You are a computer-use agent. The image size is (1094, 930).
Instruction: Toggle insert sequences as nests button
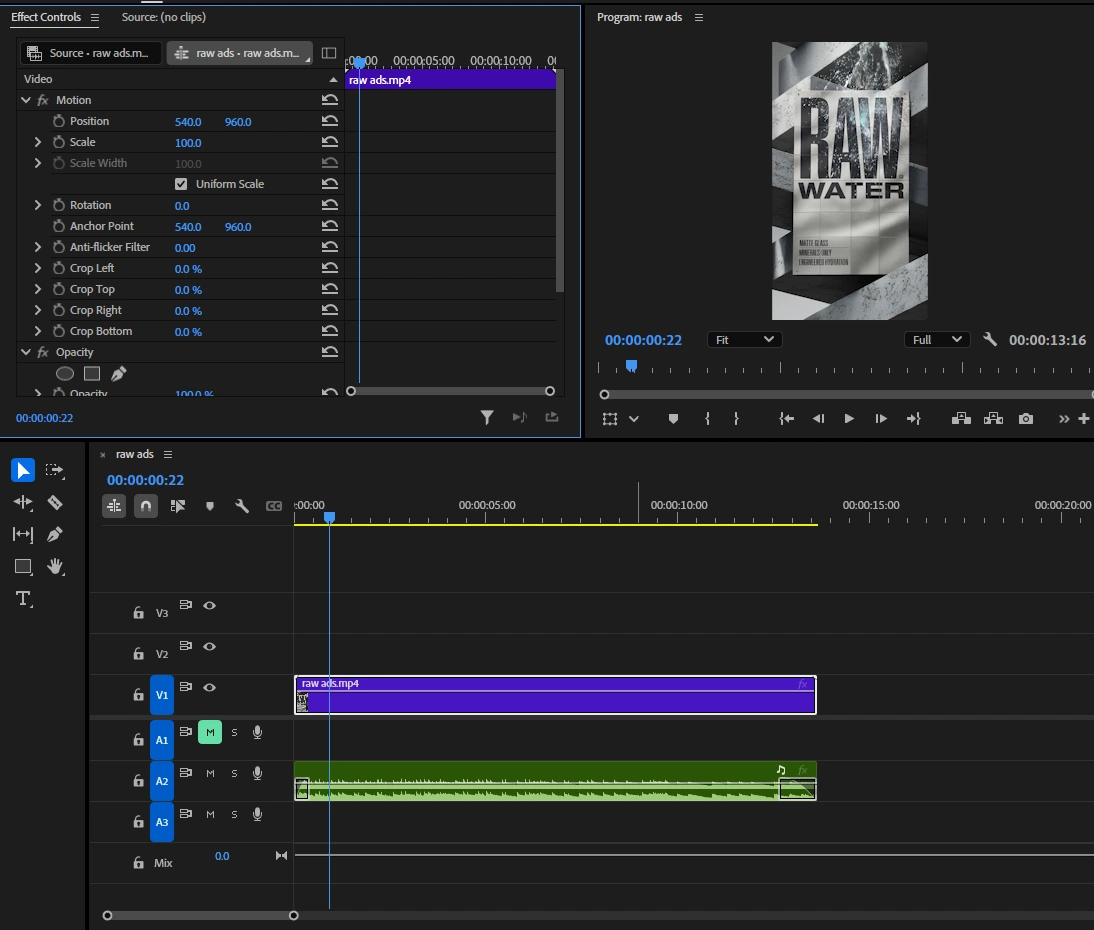114,506
